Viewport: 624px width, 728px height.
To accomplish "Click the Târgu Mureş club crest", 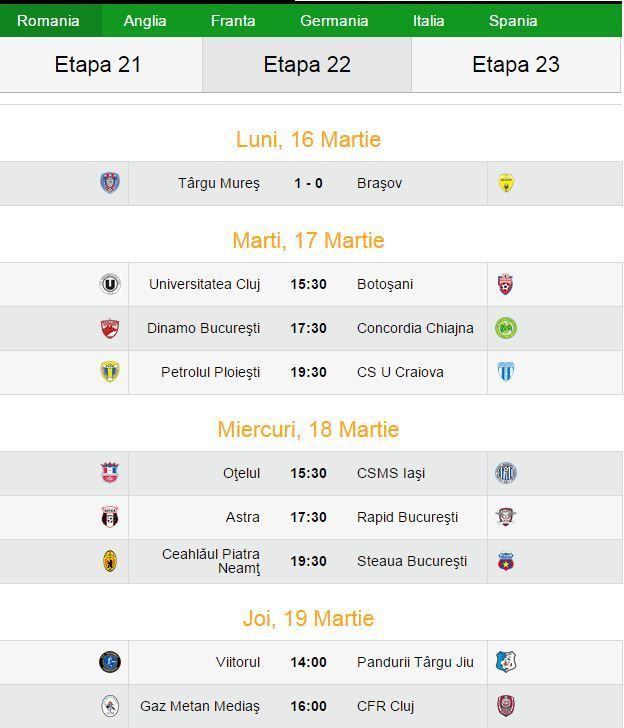I will click(x=110, y=183).
